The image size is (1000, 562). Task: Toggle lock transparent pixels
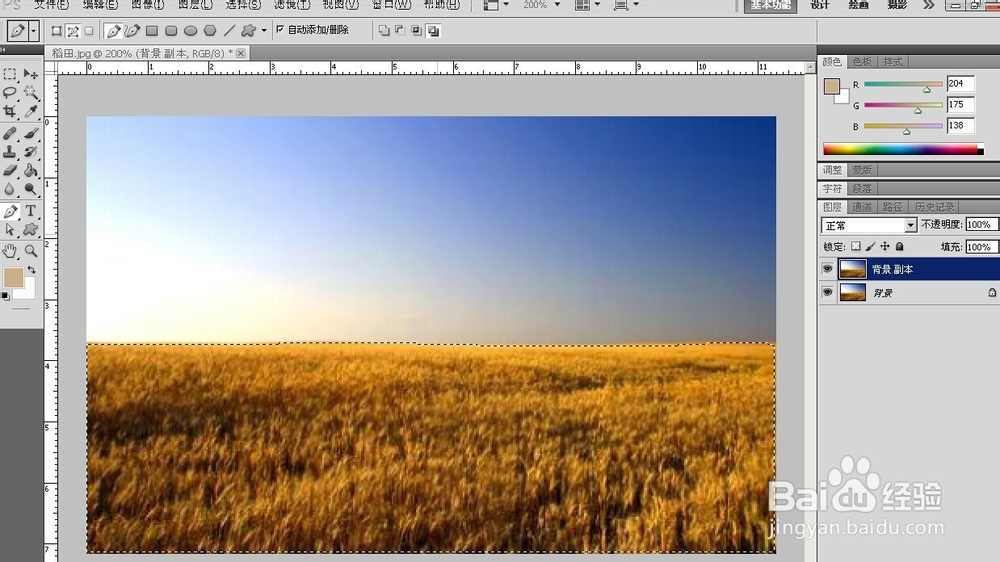[x=856, y=246]
